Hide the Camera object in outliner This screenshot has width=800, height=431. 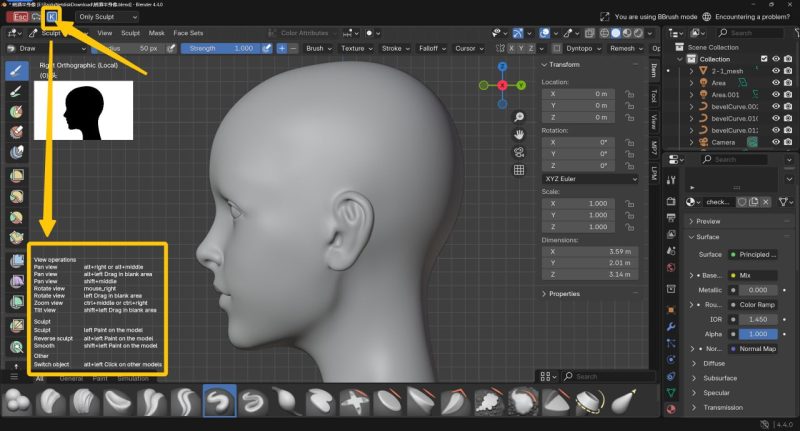coord(775,142)
